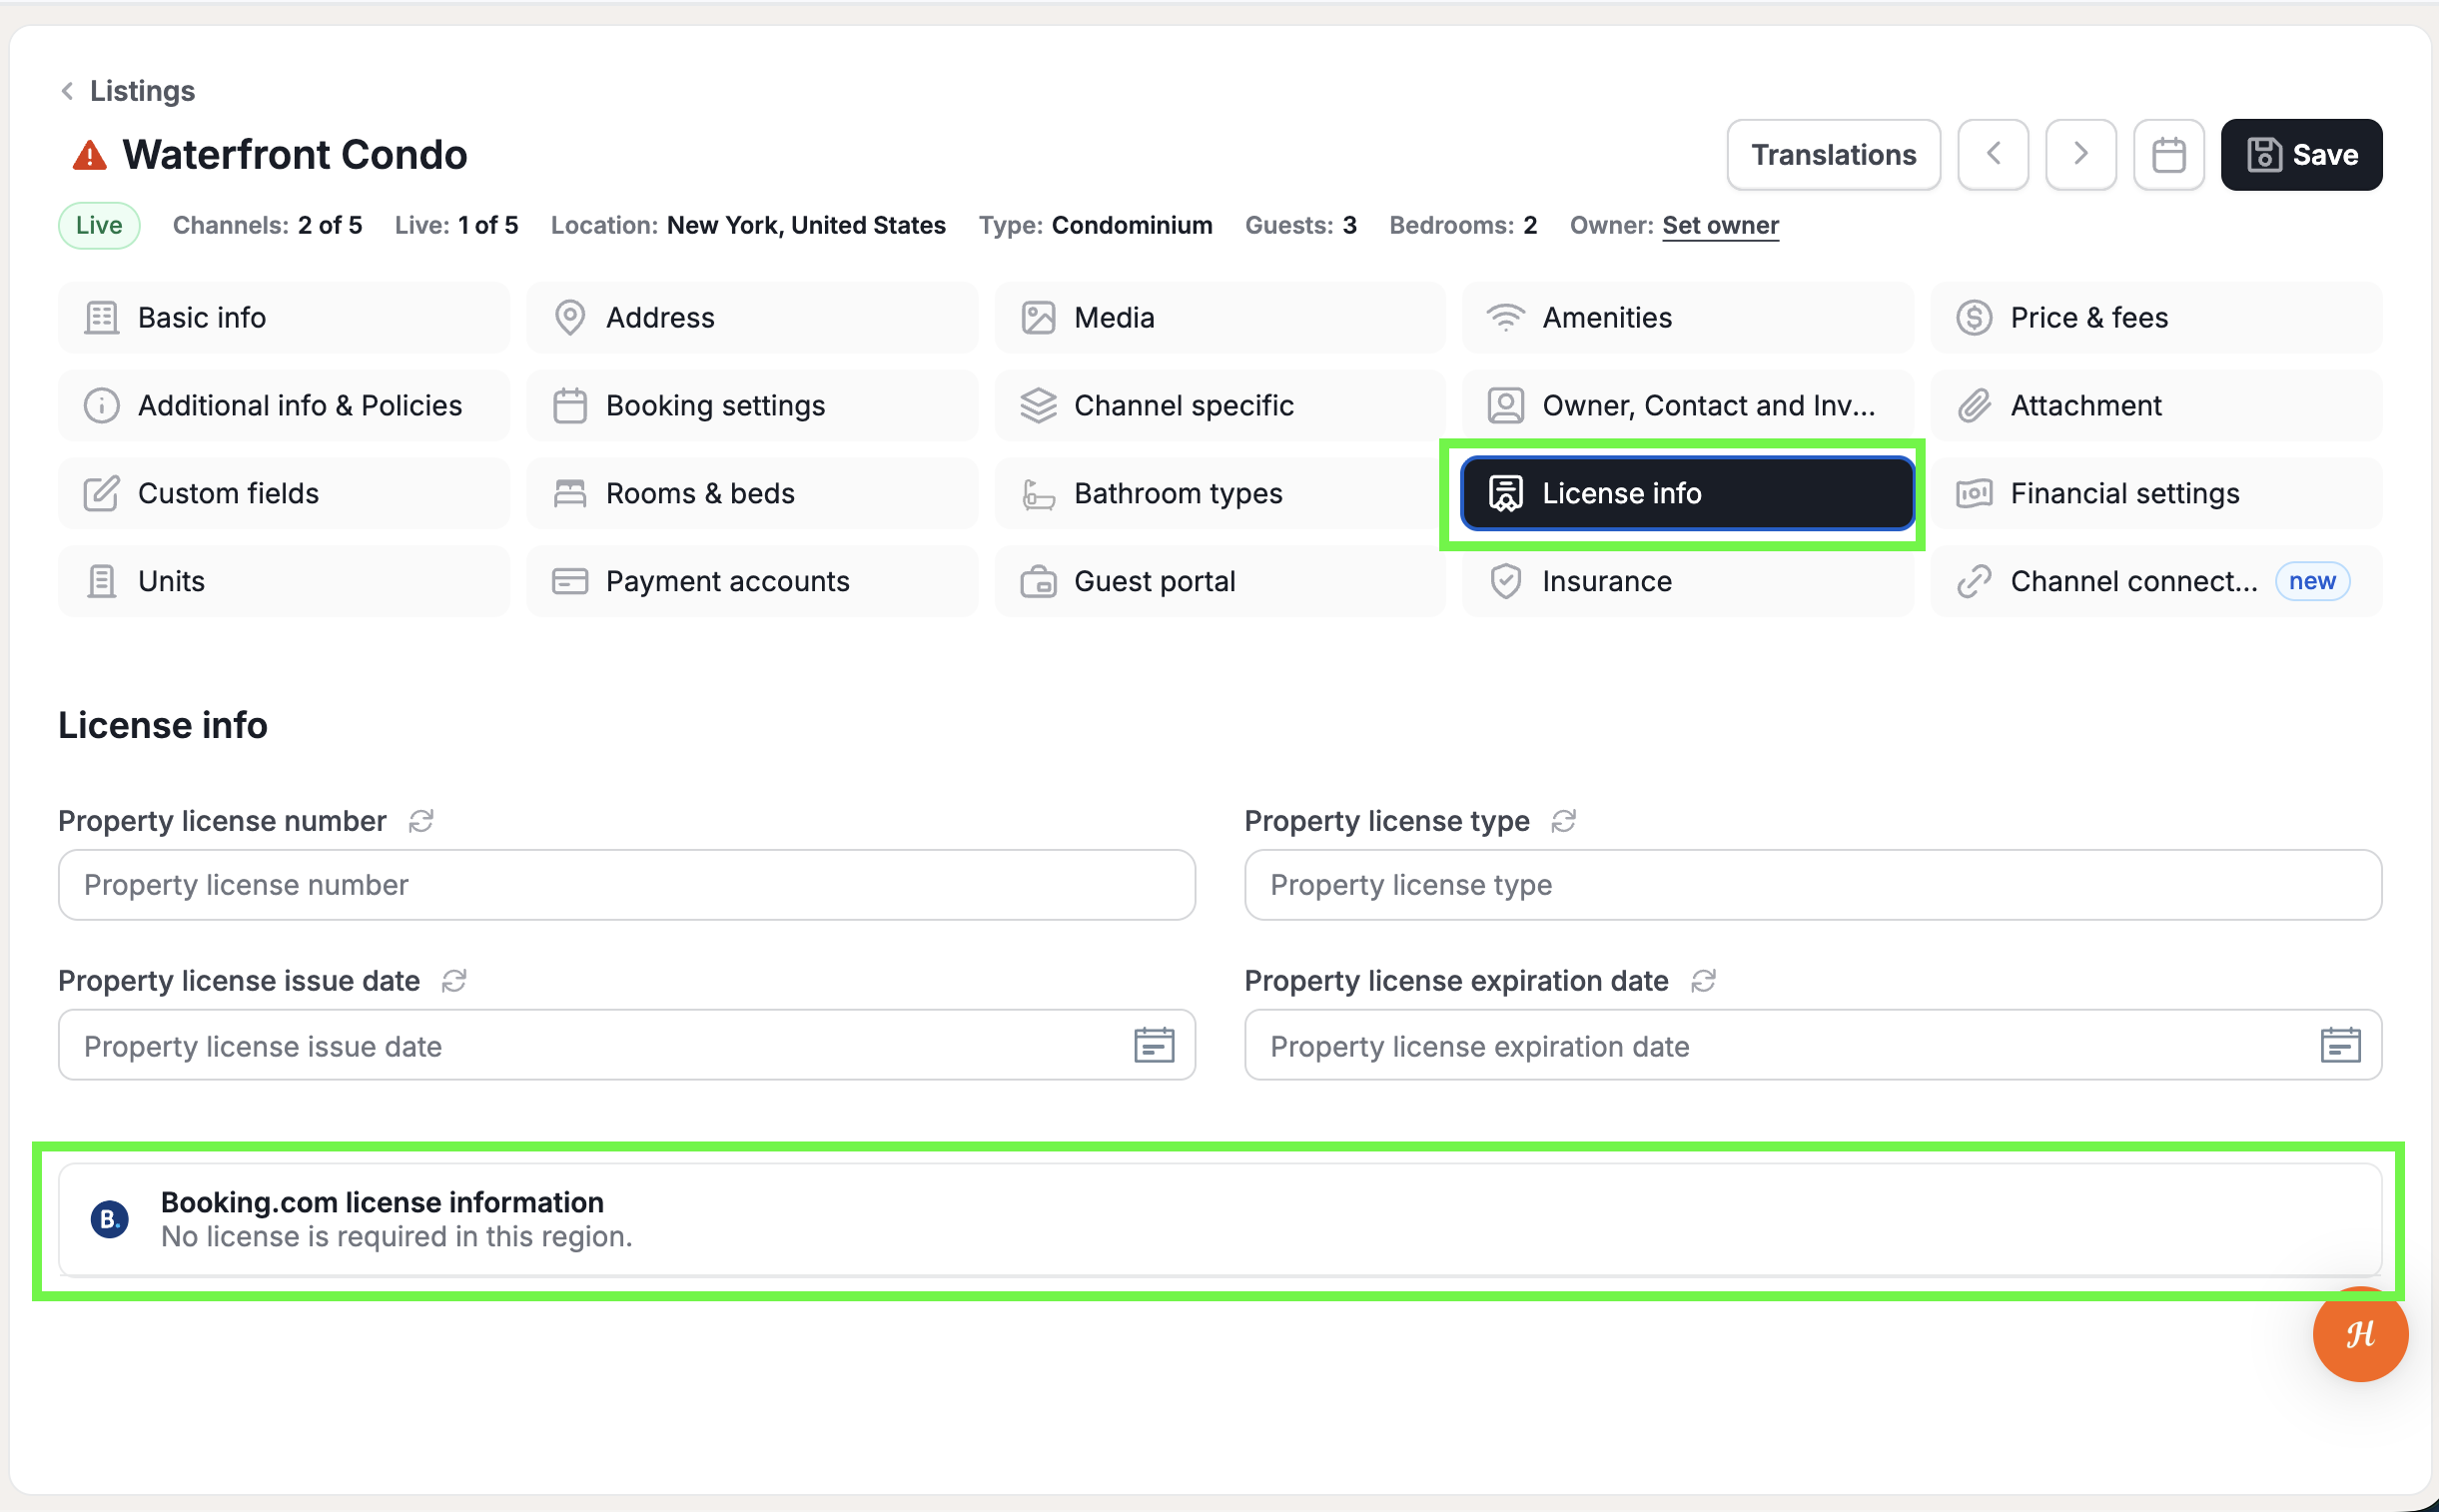Click the Live status badge
Viewport: 2439px width, 1512px height.
click(99, 226)
